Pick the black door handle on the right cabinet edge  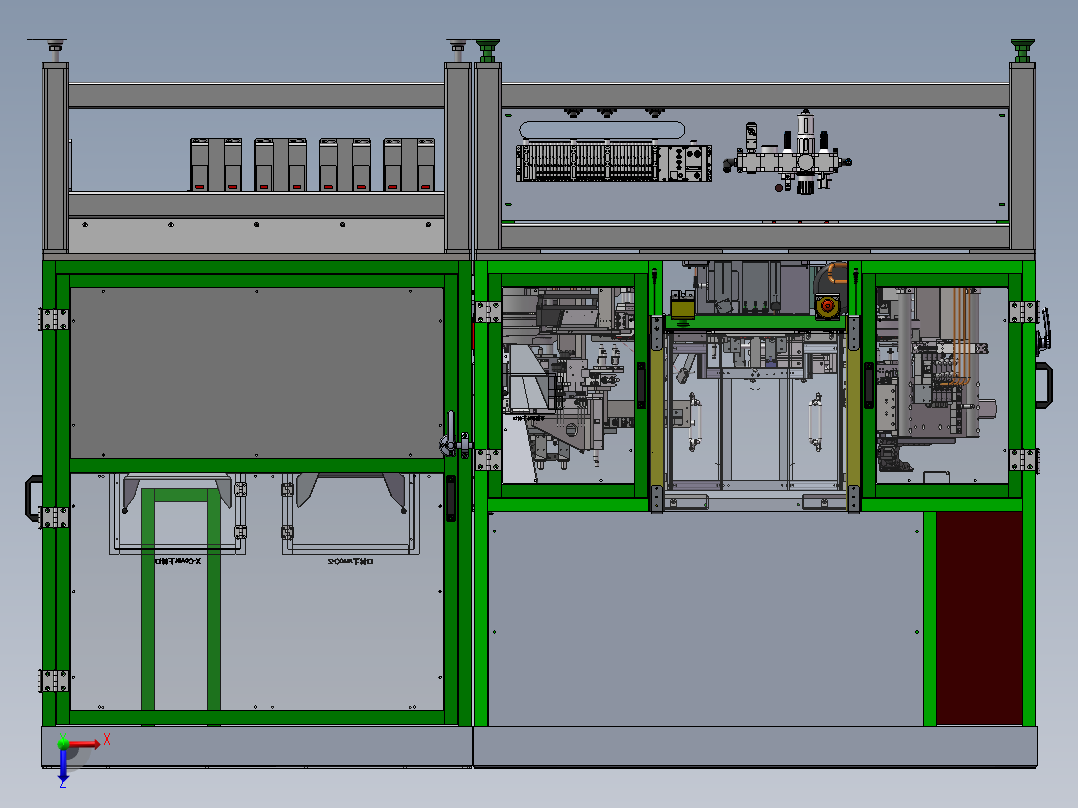coord(1044,386)
